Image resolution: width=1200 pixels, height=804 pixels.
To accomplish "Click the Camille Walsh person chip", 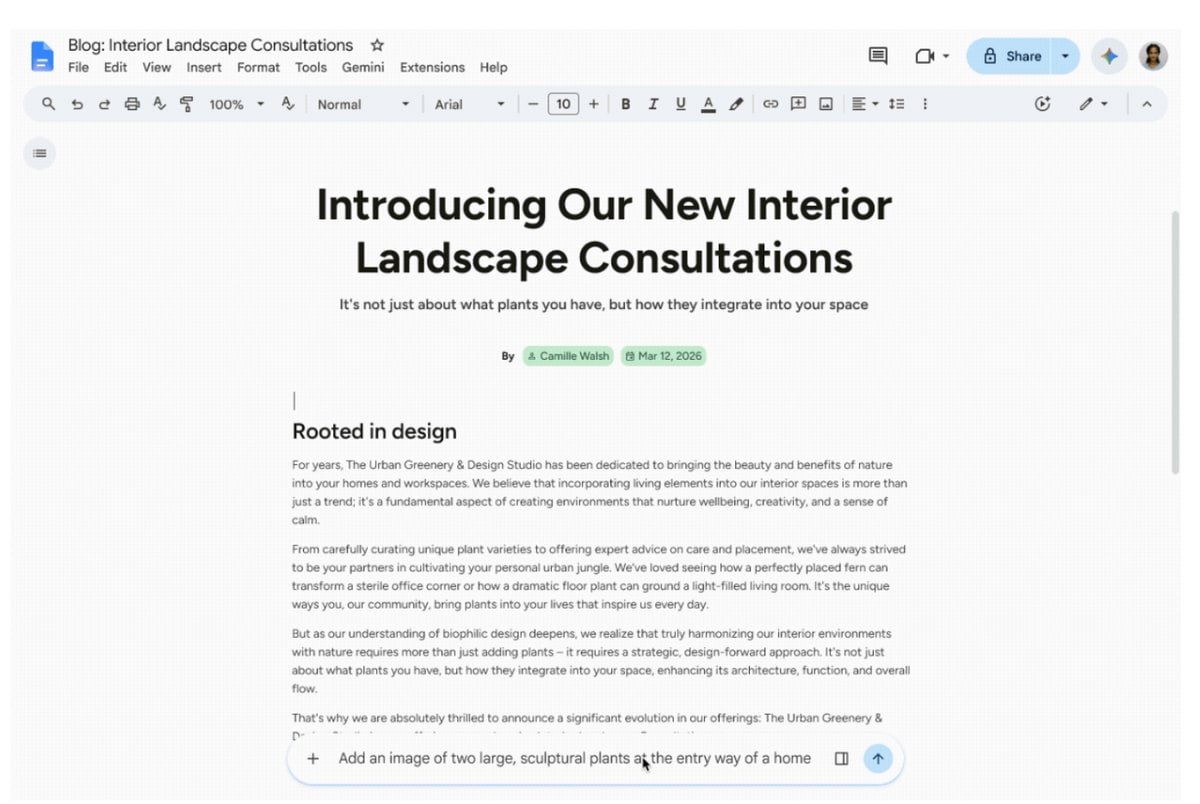I will tap(568, 356).
